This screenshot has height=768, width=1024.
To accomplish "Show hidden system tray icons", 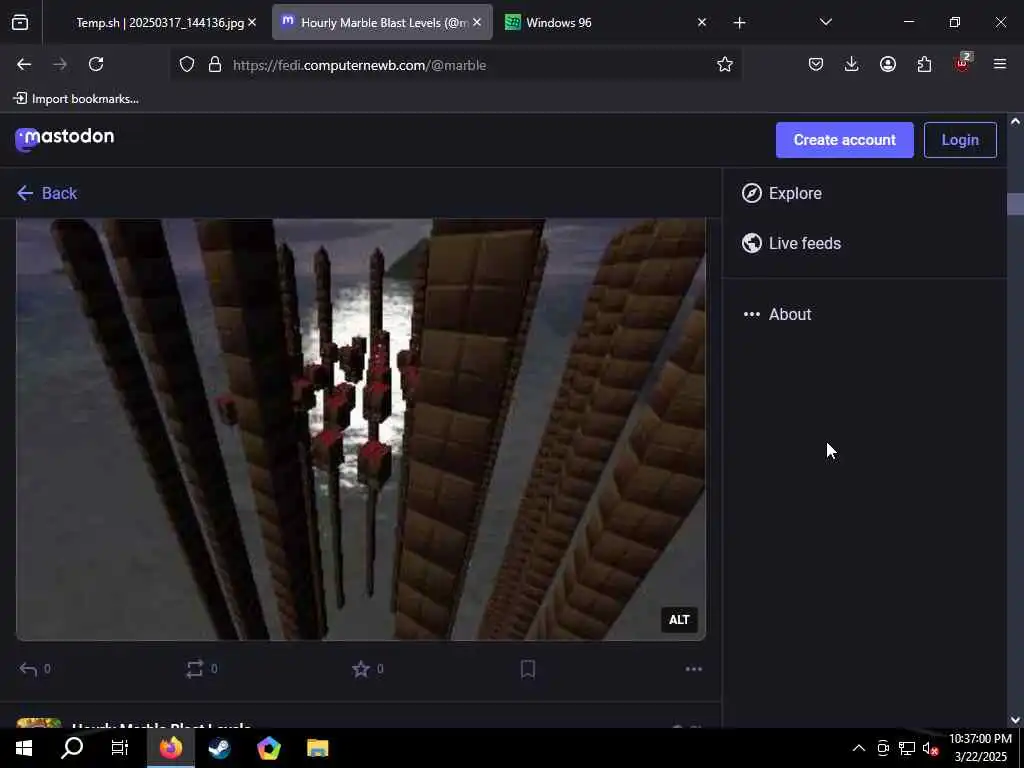I will (x=859, y=748).
